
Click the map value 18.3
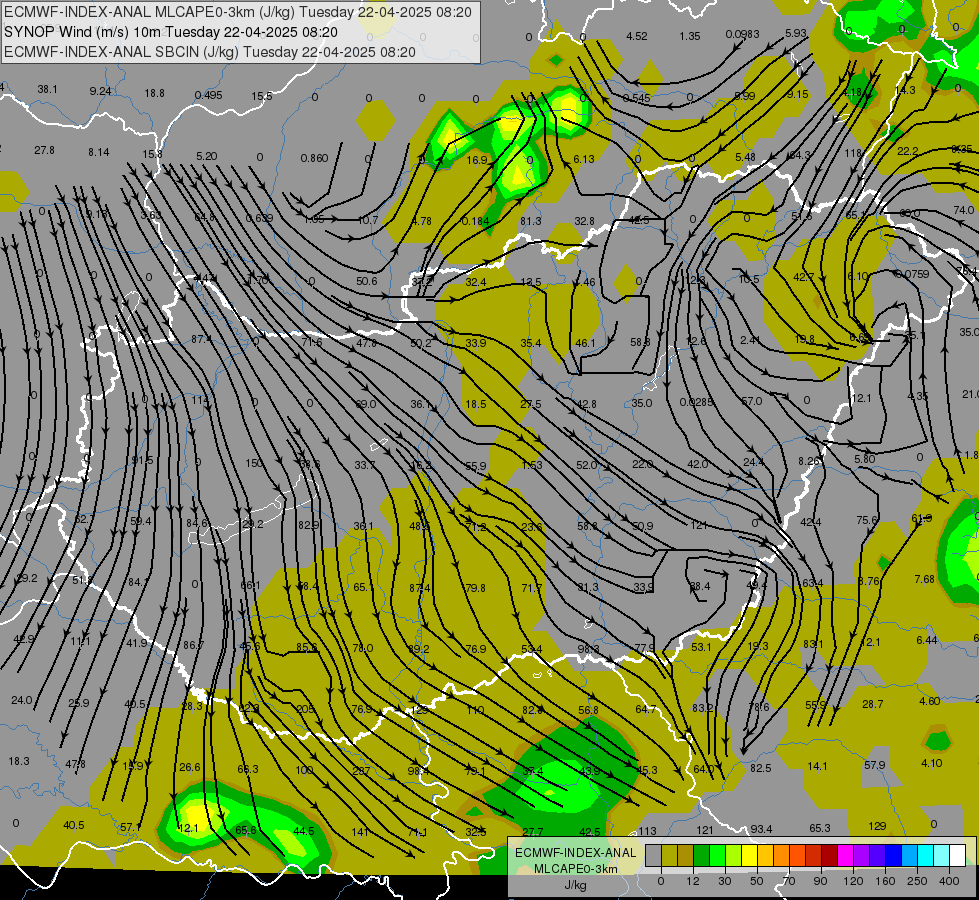click(x=19, y=761)
